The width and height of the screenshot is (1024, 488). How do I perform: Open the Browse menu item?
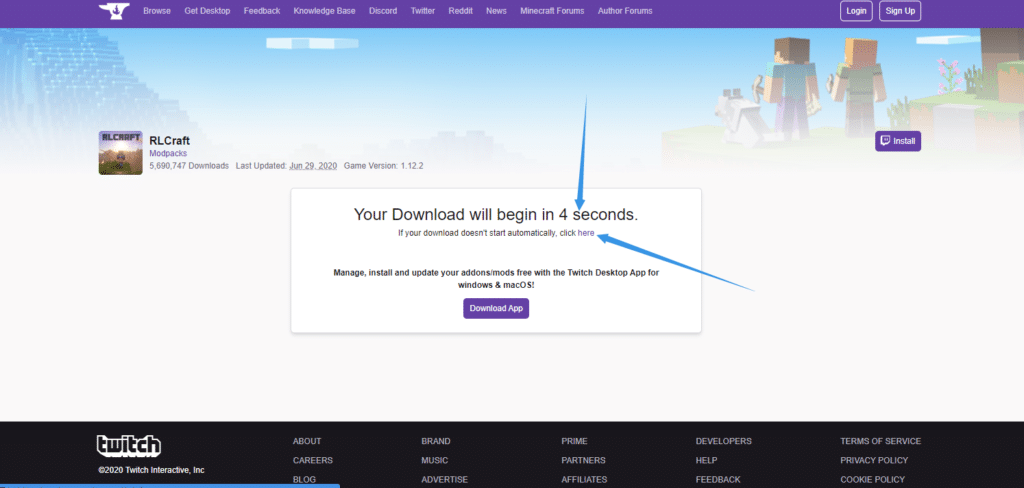(157, 11)
